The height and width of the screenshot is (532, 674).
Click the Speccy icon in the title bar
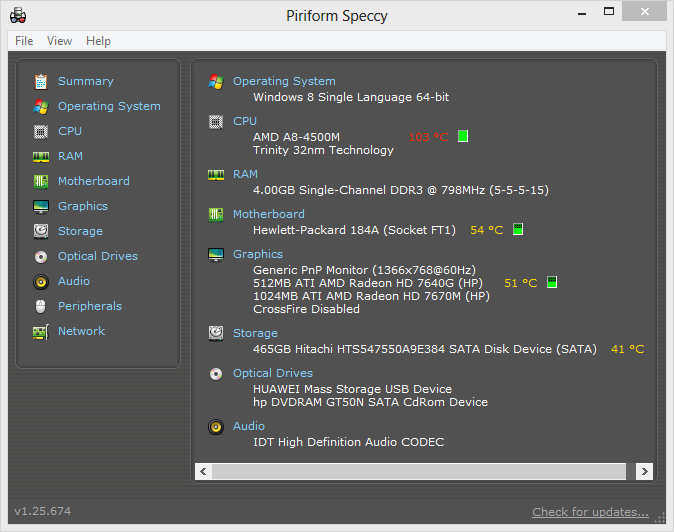point(18,15)
